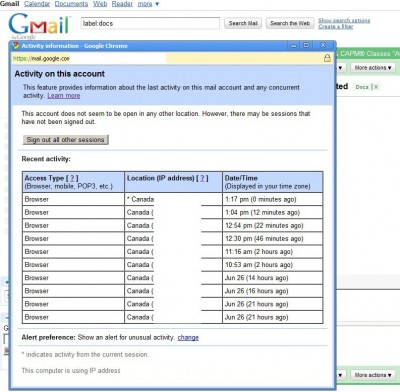
Task: Open Show search options link
Action: click(x=344, y=20)
